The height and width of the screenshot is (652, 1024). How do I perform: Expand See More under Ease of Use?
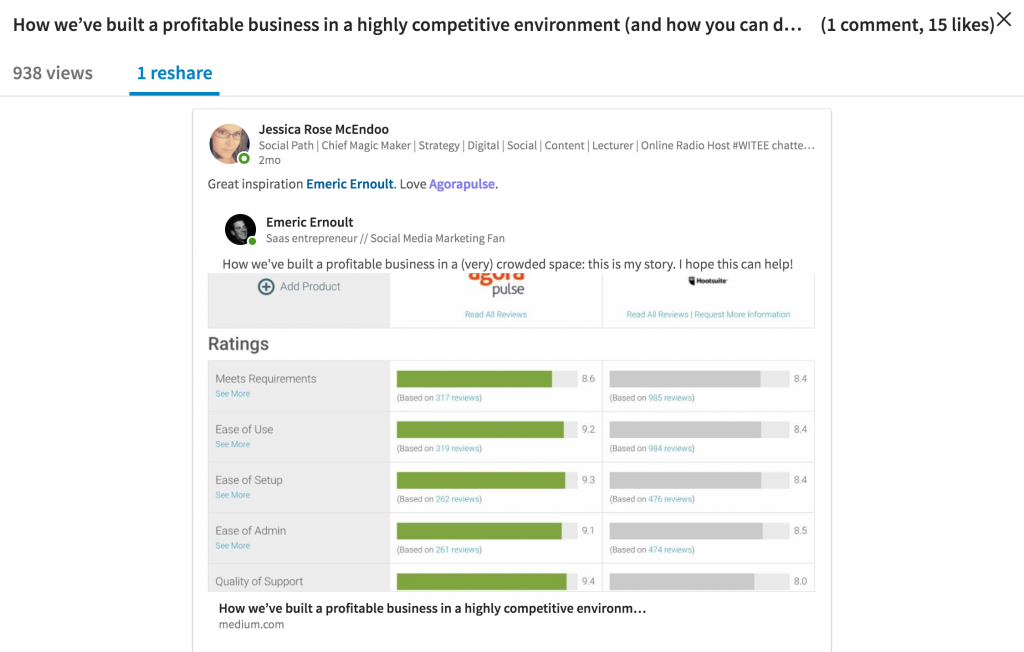[233, 445]
